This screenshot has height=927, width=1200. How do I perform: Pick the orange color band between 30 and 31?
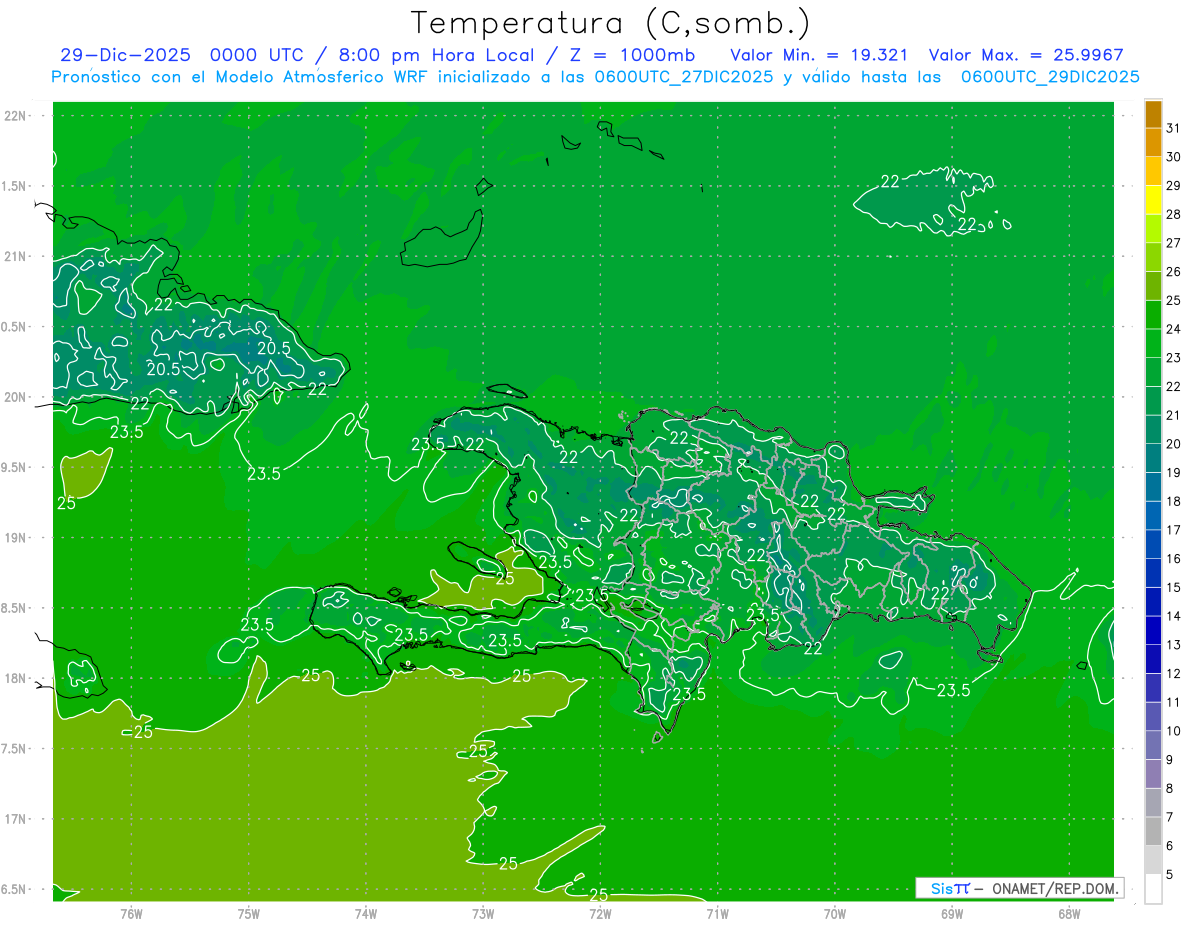pyautogui.click(x=1153, y=143)
